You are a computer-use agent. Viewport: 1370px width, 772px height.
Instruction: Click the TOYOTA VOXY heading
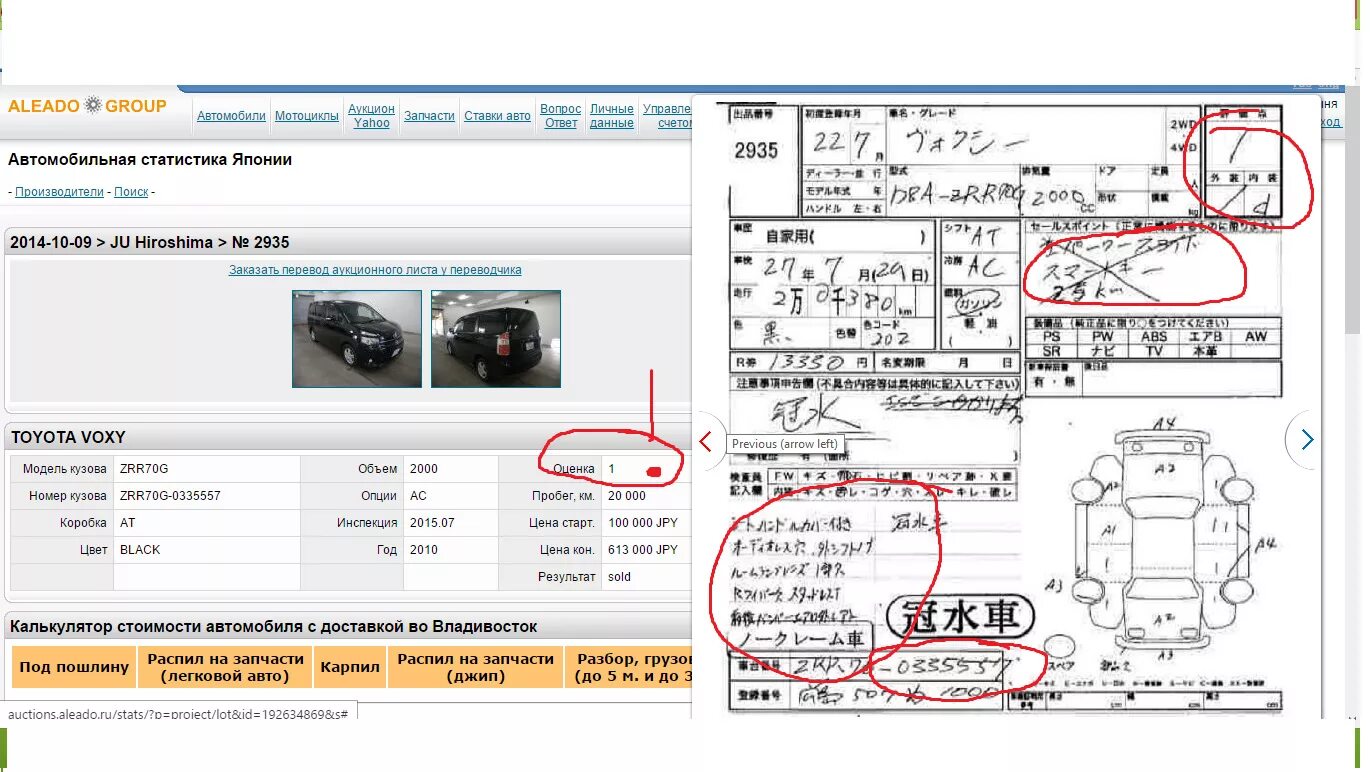point(68,438)
